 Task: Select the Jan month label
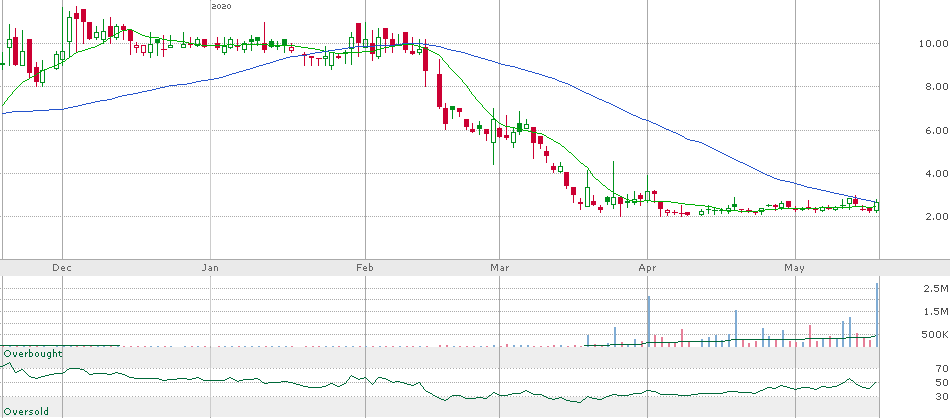(210, 268)
